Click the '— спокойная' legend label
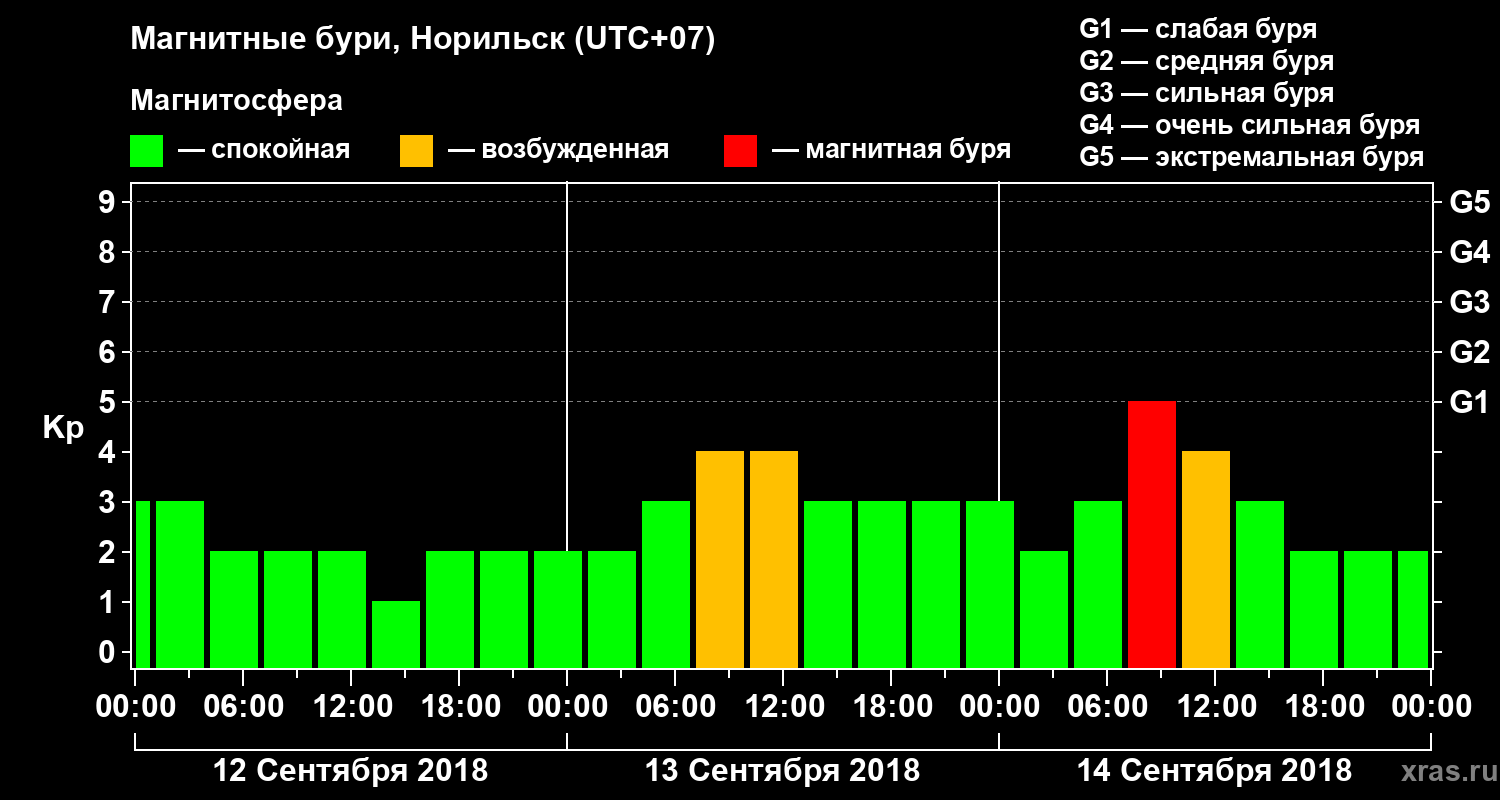Screen dimensions: 1500x800 (264, 151)
